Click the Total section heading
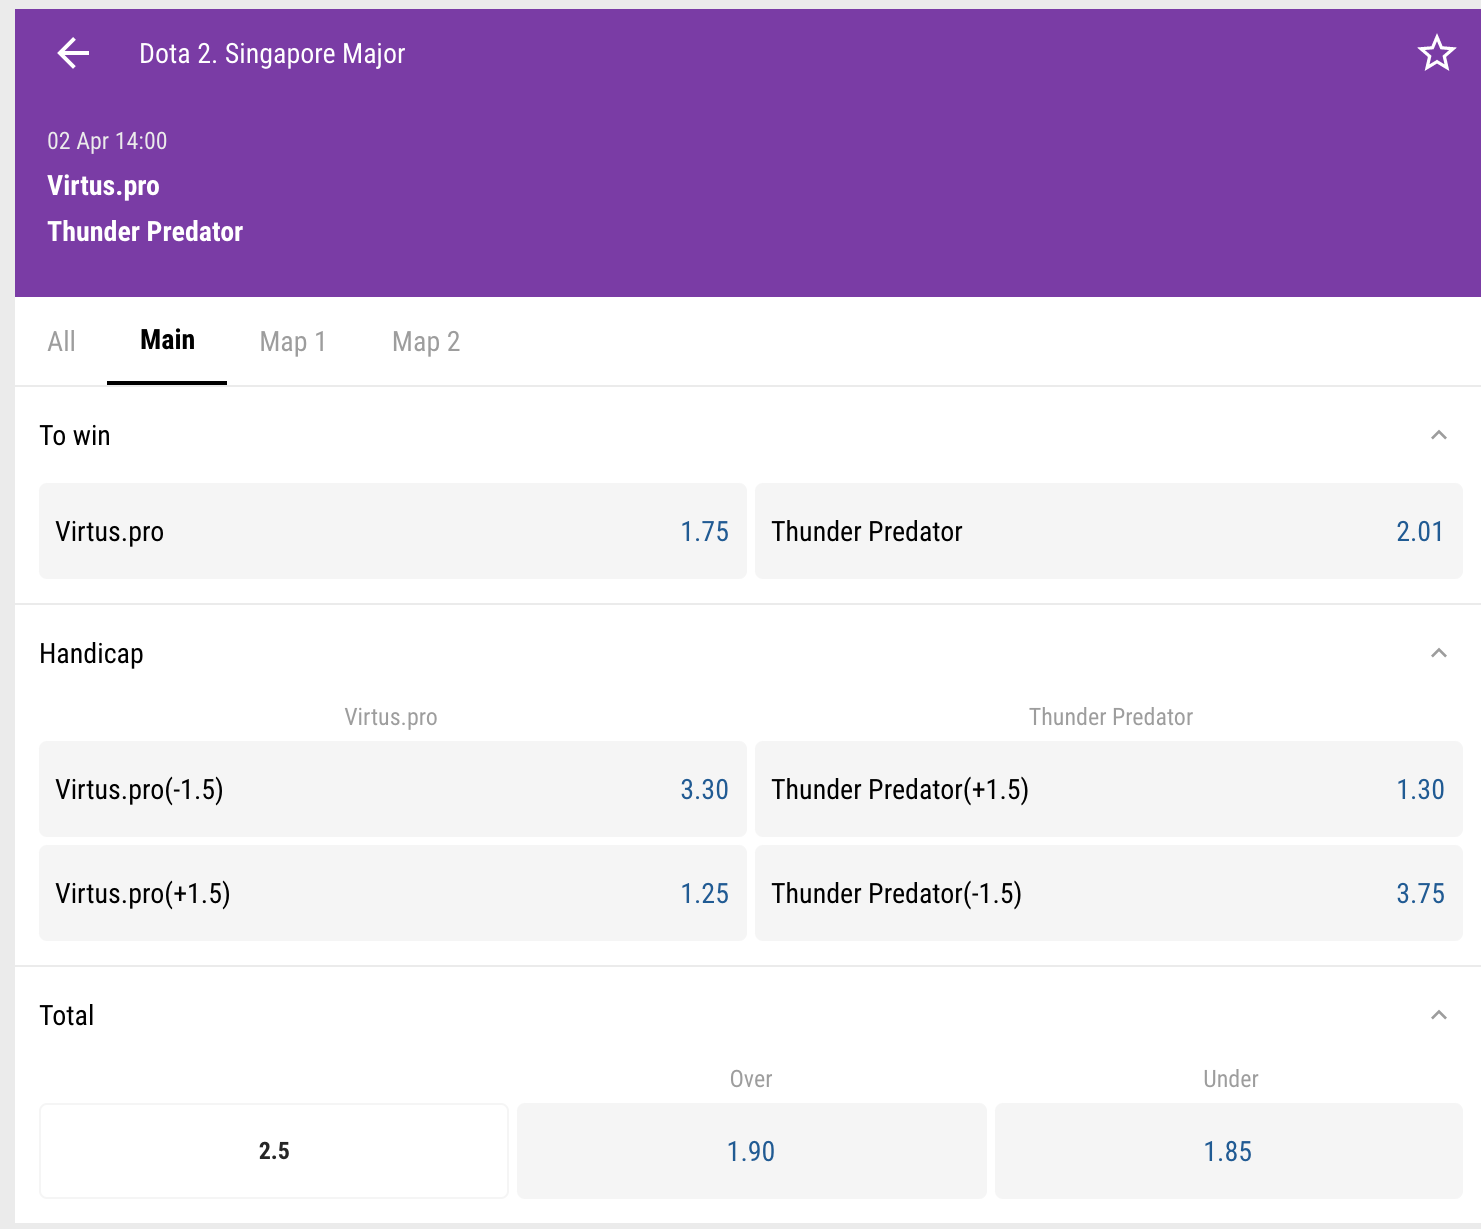 (x=66, y=1015)
